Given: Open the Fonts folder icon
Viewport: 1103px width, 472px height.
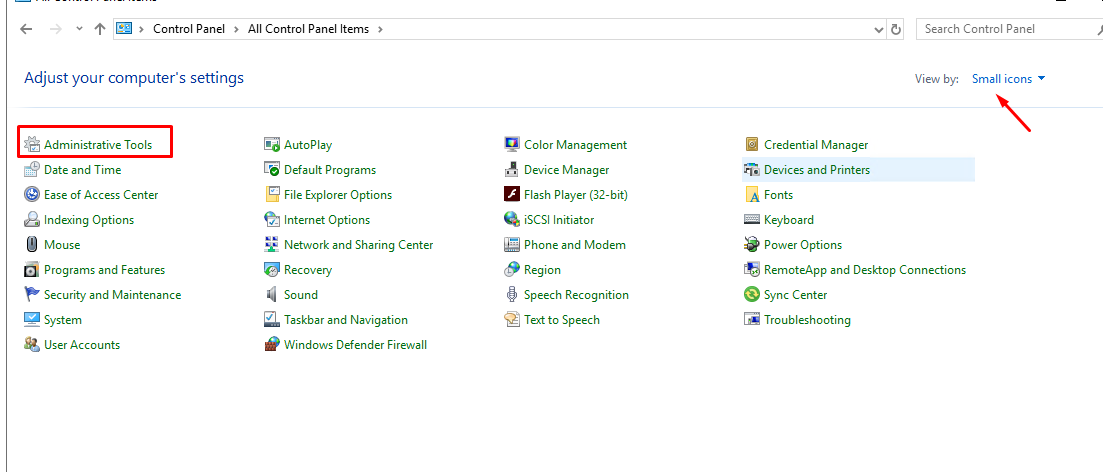Looking at the screenshot, I should pos(752,195).
